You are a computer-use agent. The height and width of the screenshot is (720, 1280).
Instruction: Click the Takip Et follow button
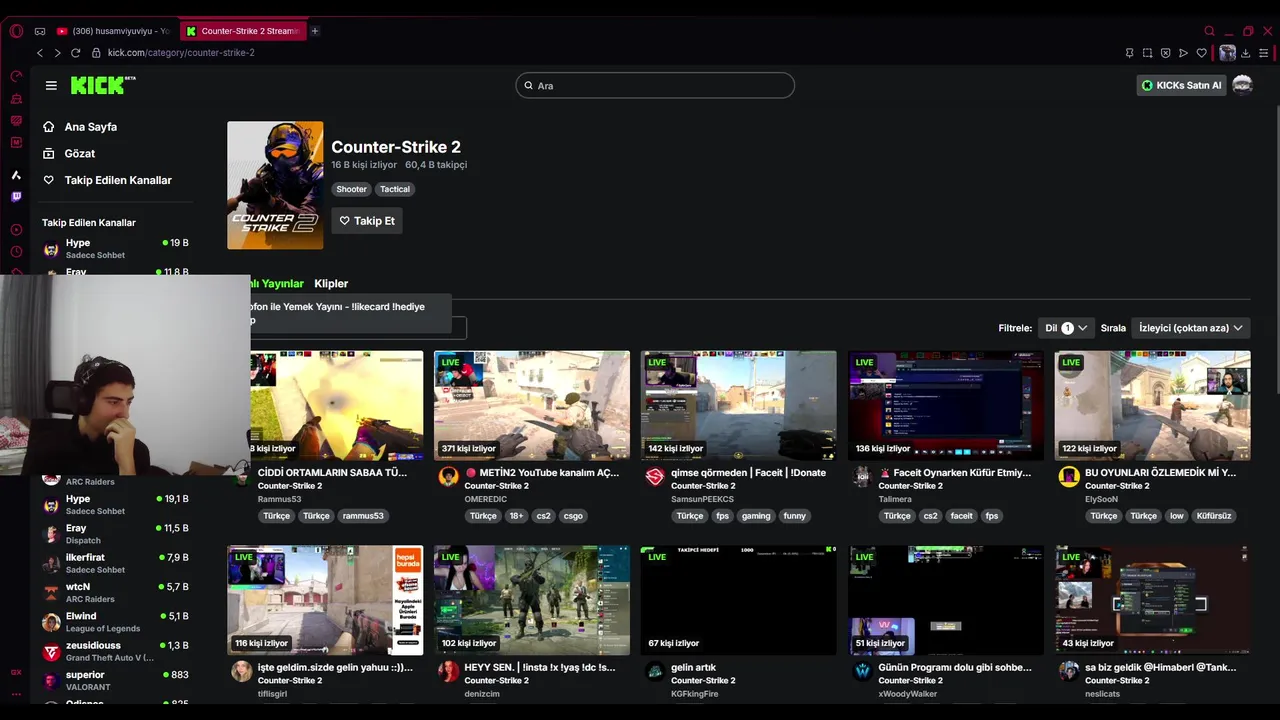367,221
